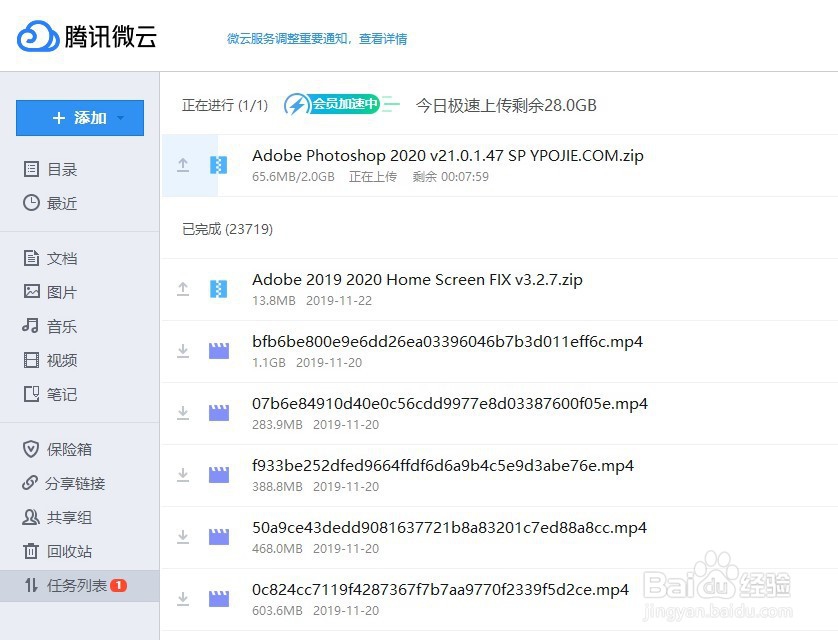Click the 13.8MB 2019-11-22 file details
Viewport: 838px width, 640px height.
click(x=312, y=301)
